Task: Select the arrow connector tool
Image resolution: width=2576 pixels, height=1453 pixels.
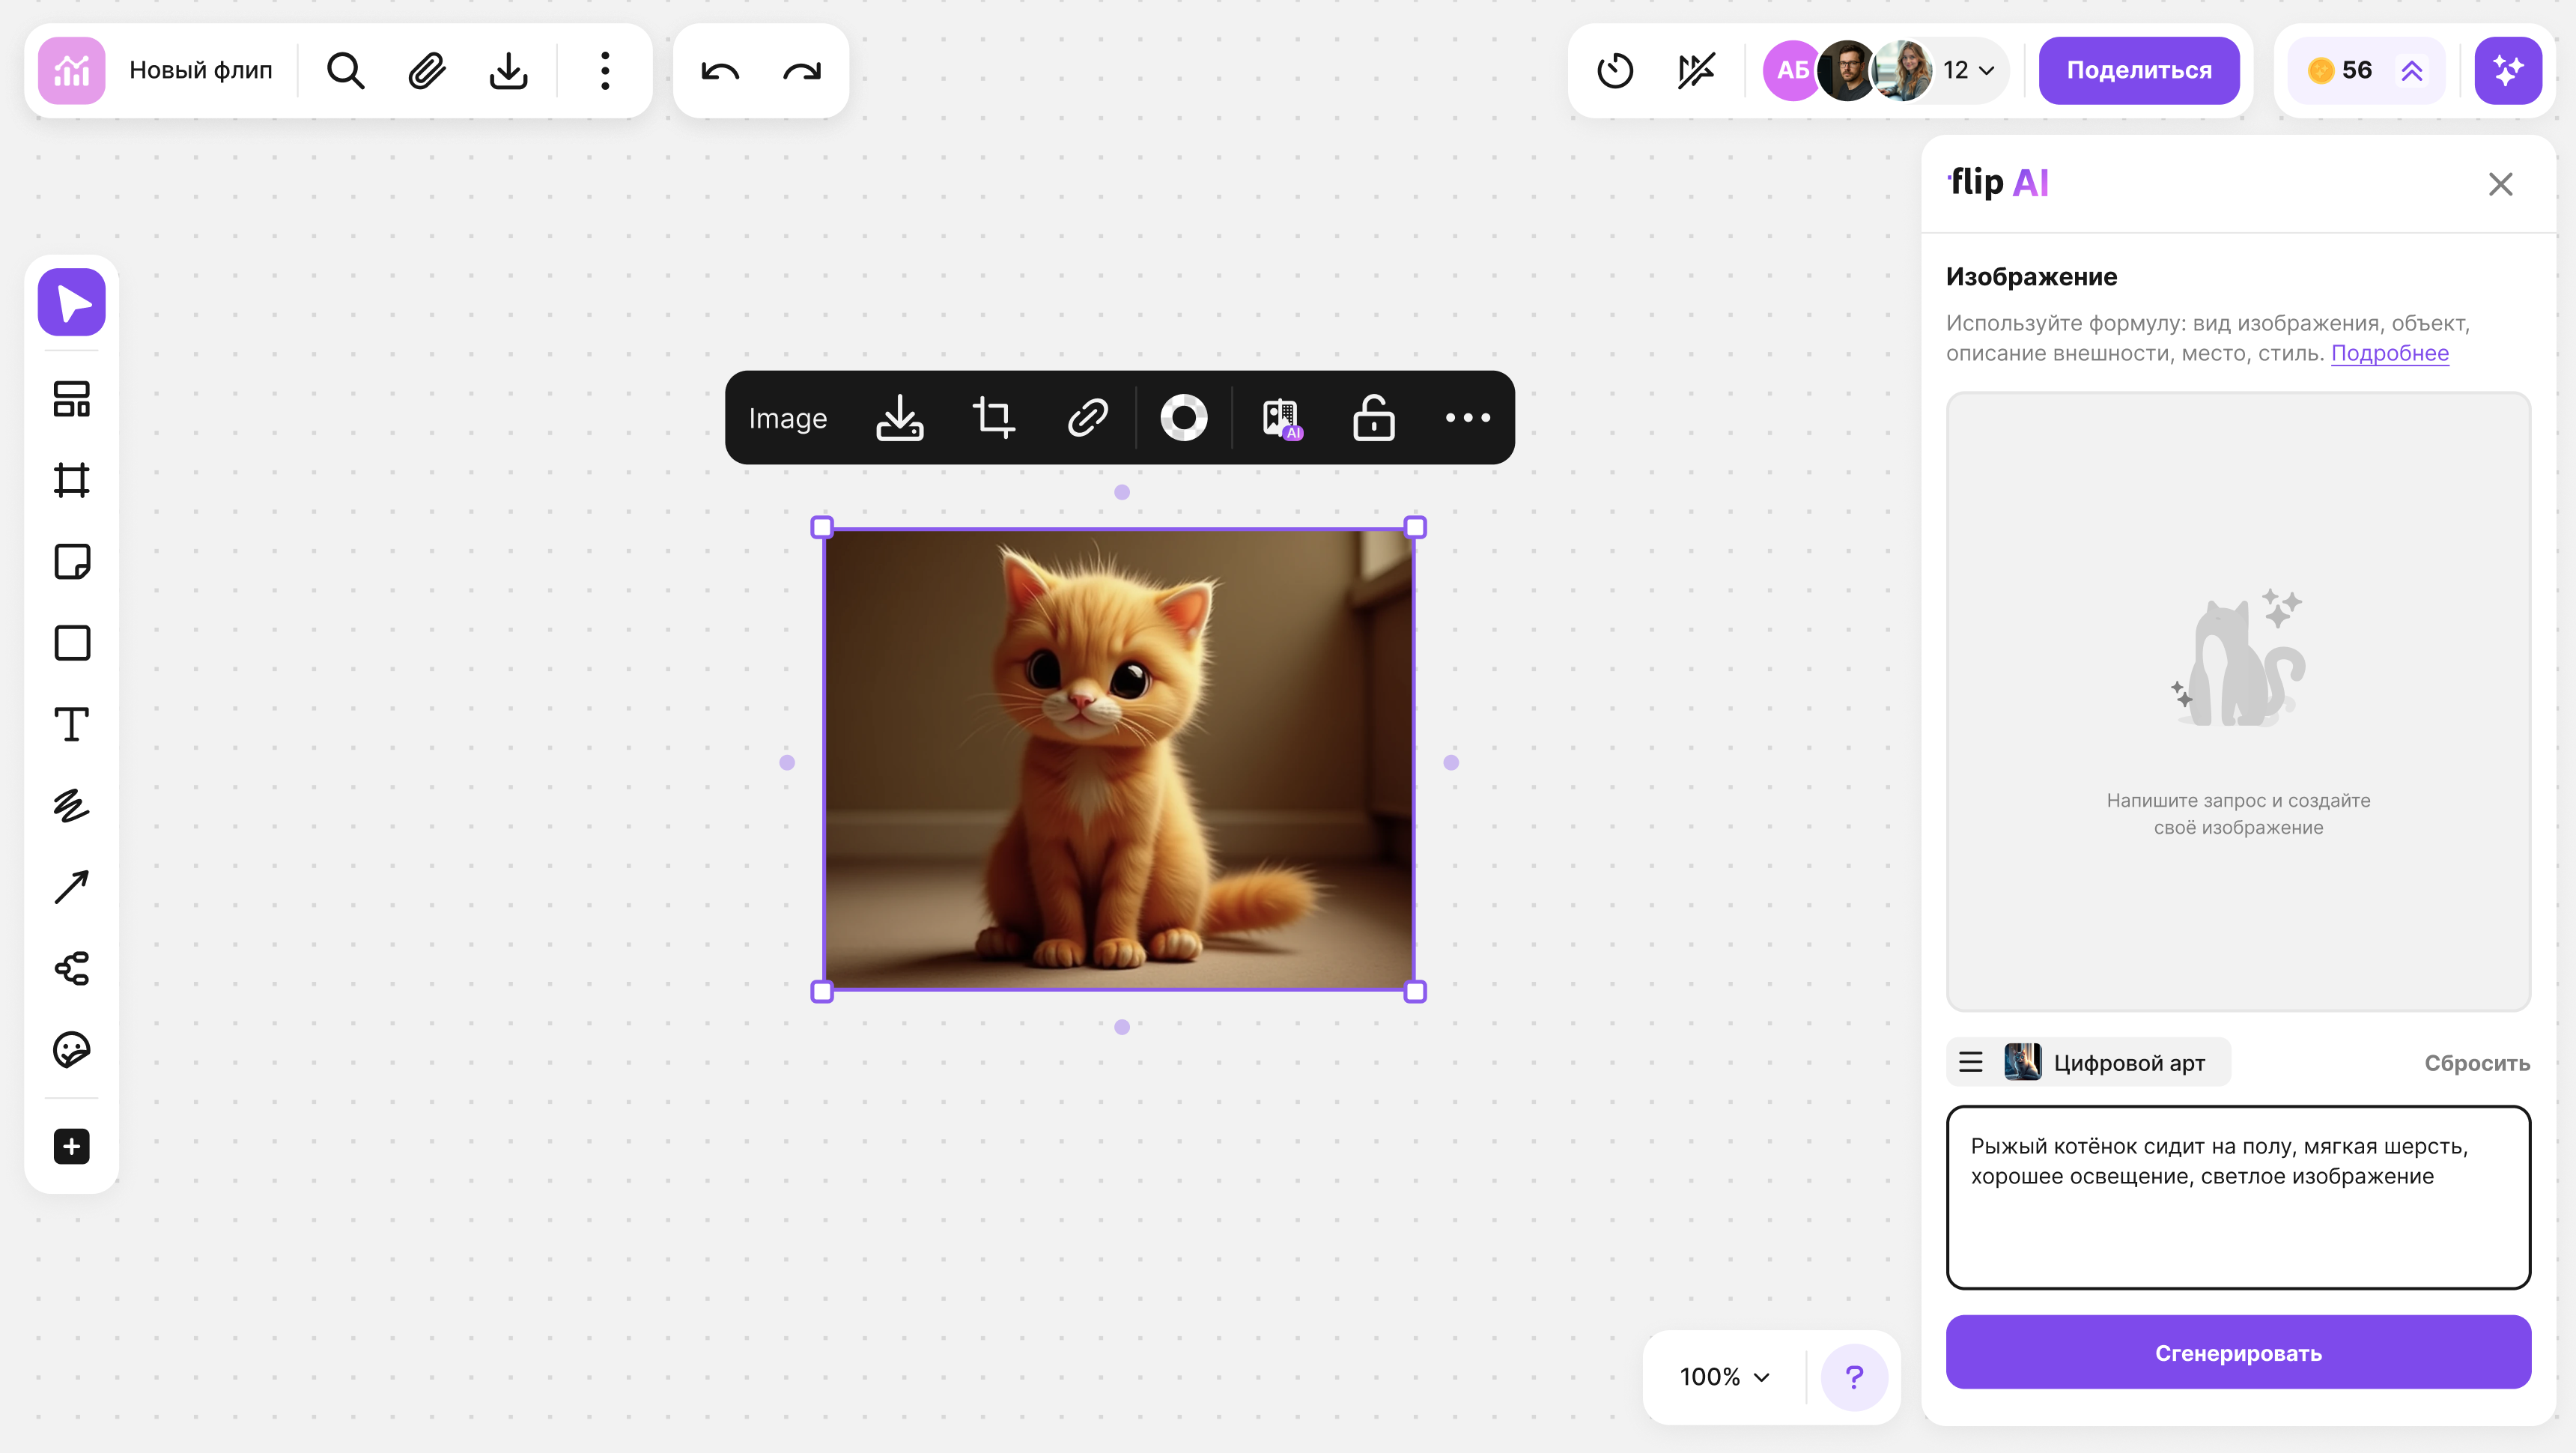Action: click(72, 887)
